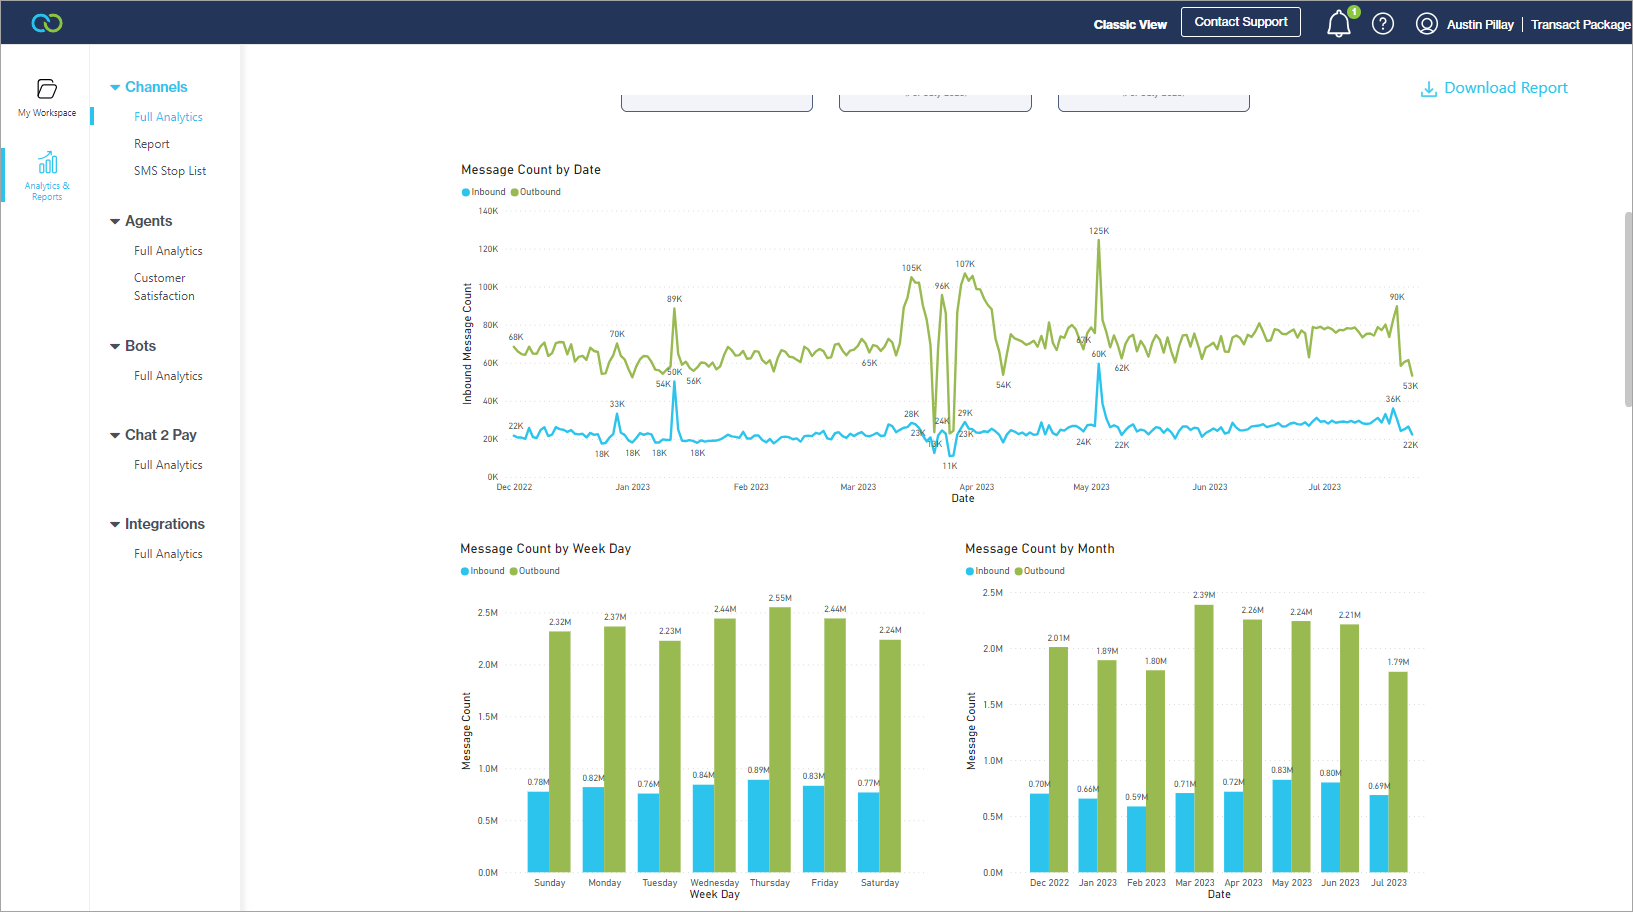Screen dimensions: 1633x912
Task: Open the user profile avatar icon
Action: click(1426, 24)
